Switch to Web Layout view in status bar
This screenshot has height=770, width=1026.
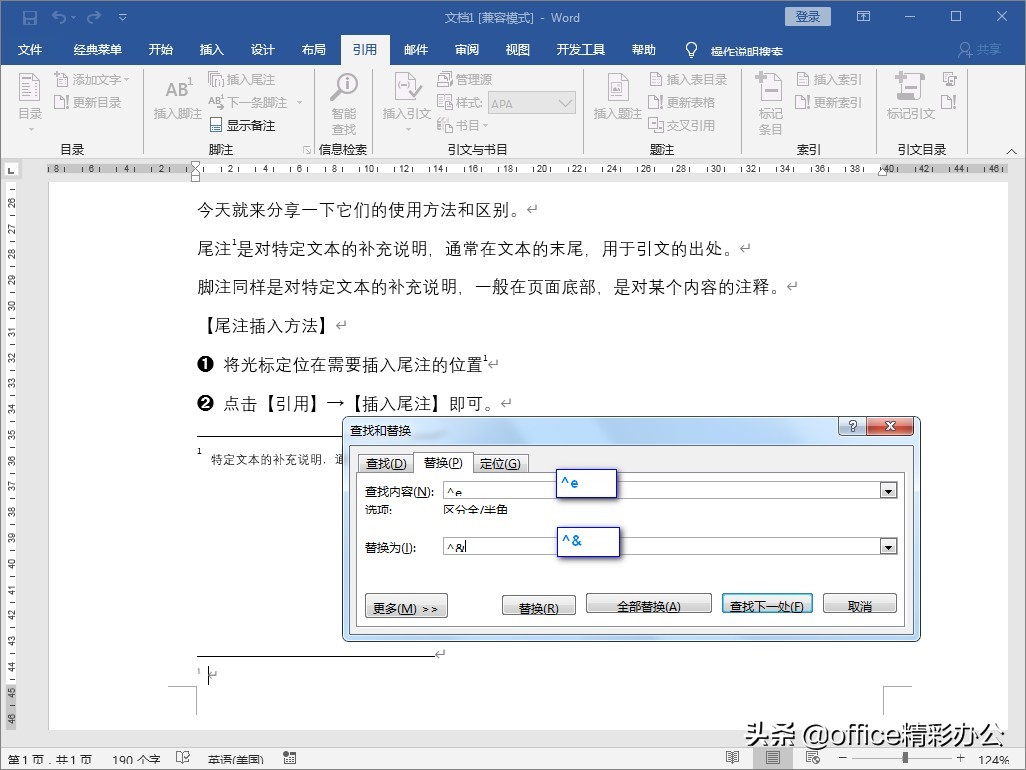click(x=811, y=759)
